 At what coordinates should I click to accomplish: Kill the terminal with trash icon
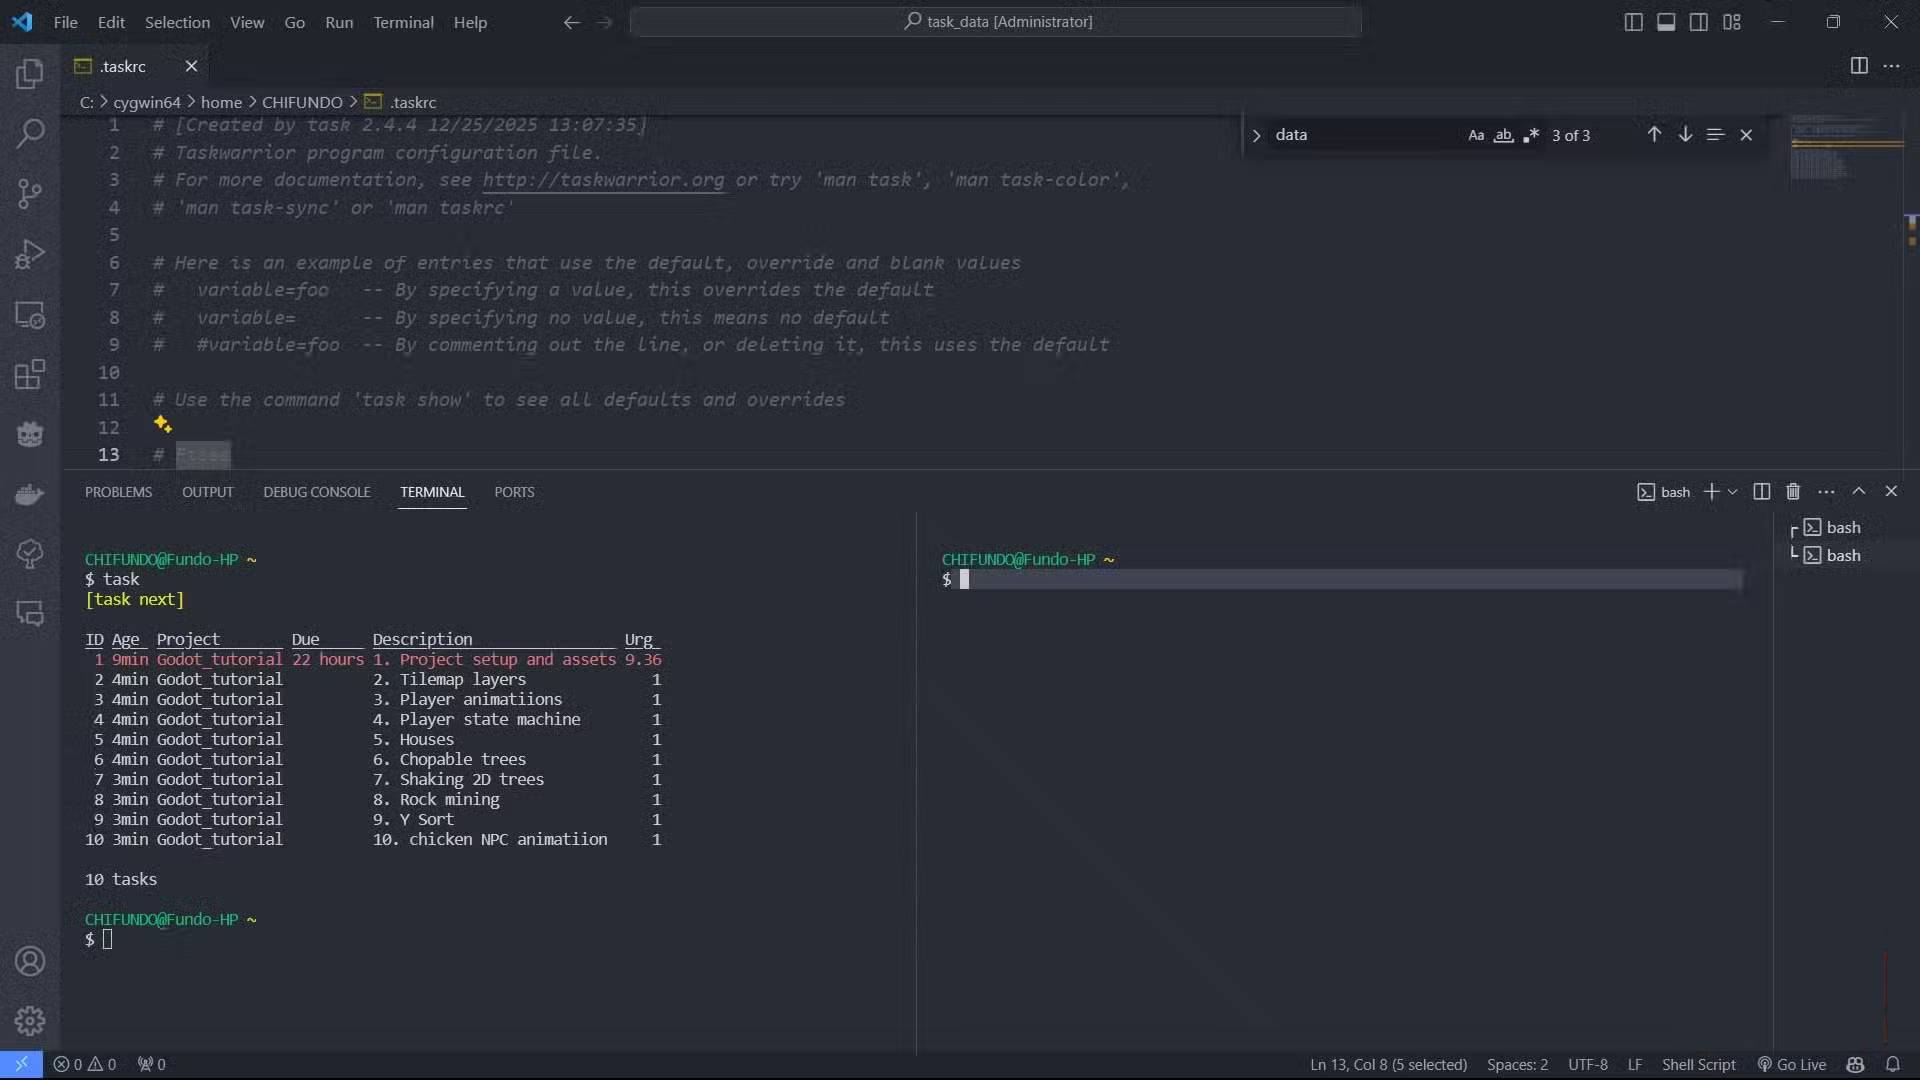pos(1793,492)
